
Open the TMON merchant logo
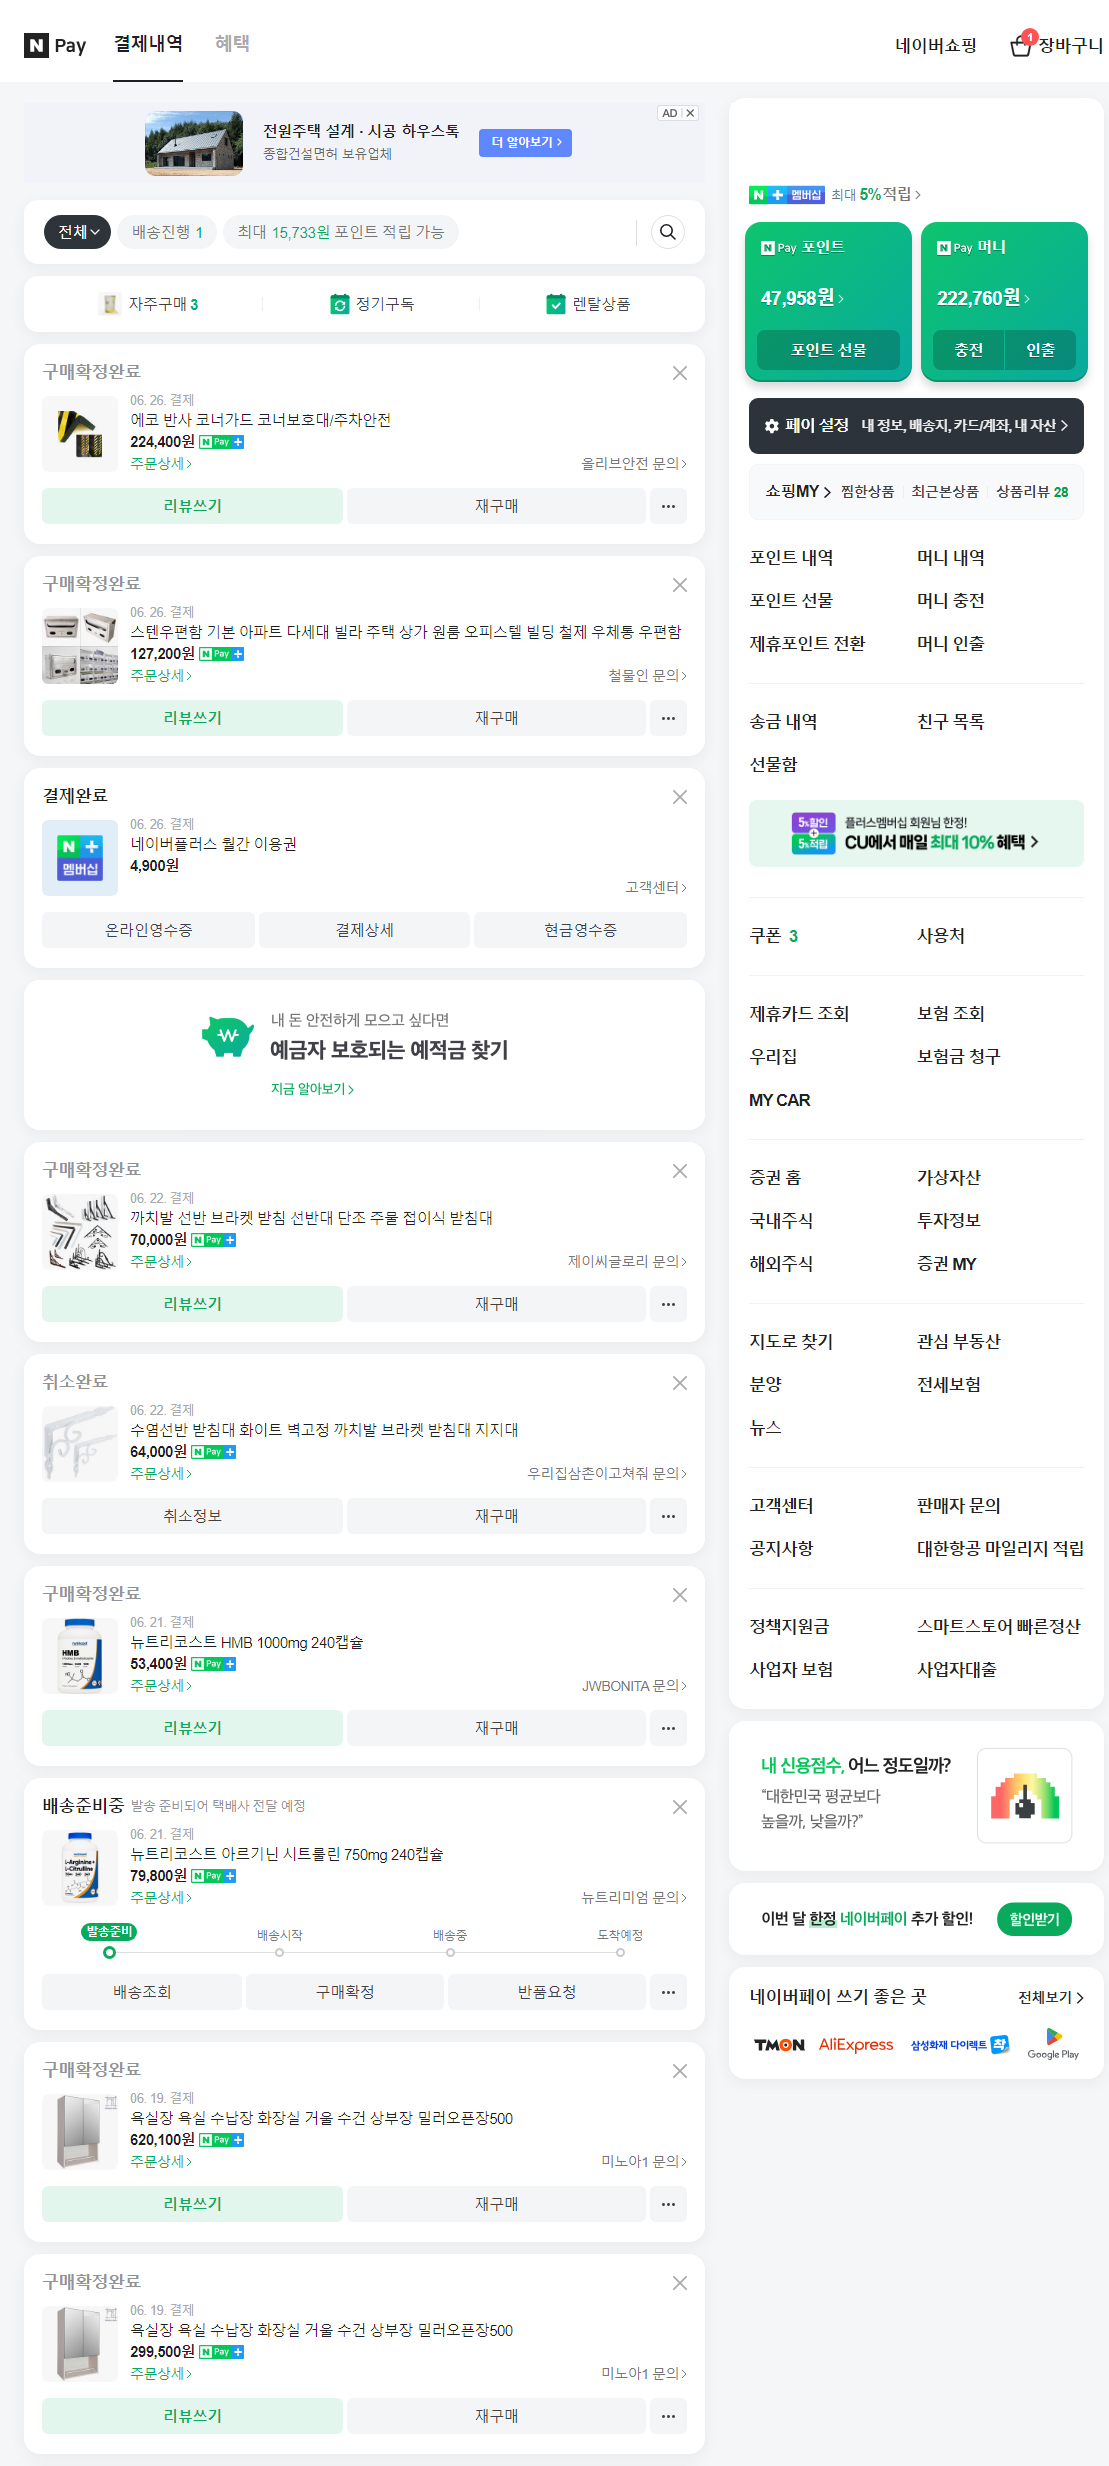pyautogui.click(x=779, y=2044)
